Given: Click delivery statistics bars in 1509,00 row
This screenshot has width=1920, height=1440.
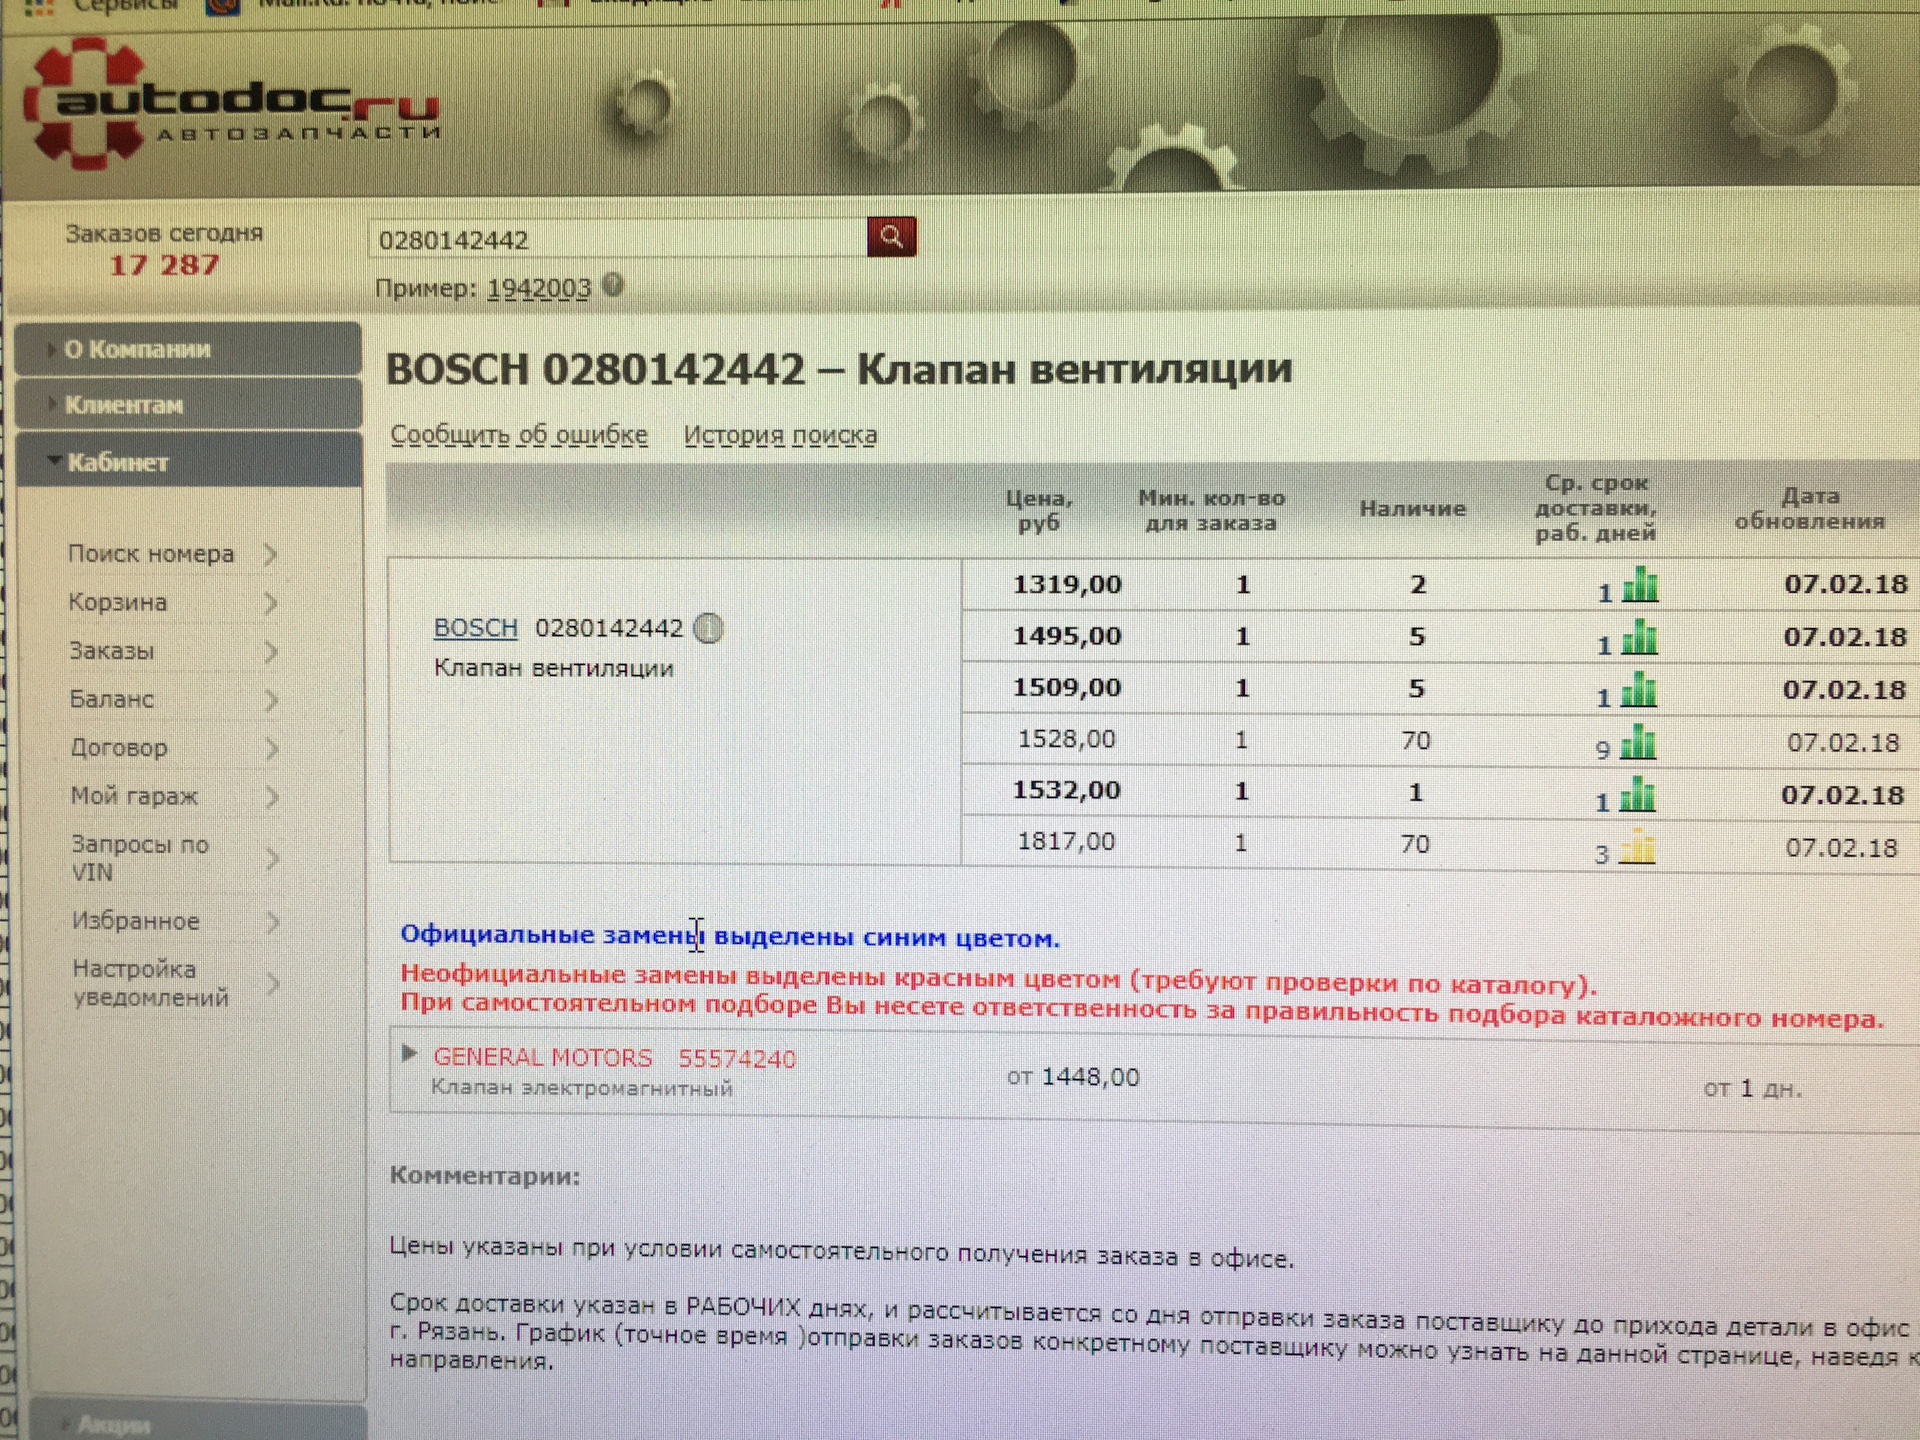Looking at the screenshot, I should click(x=1638, y=690).
